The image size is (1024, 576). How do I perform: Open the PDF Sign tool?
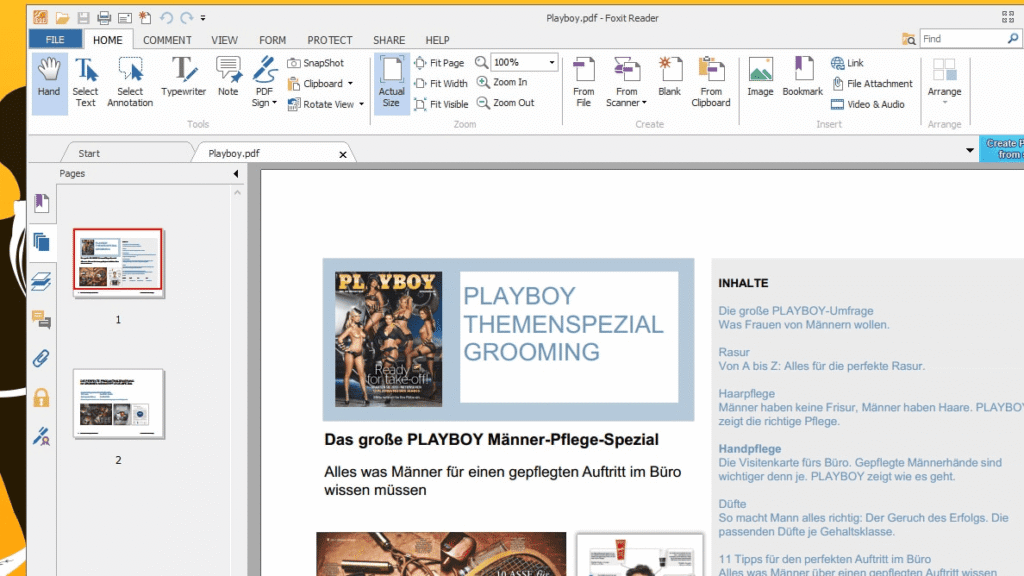[264, 84]
